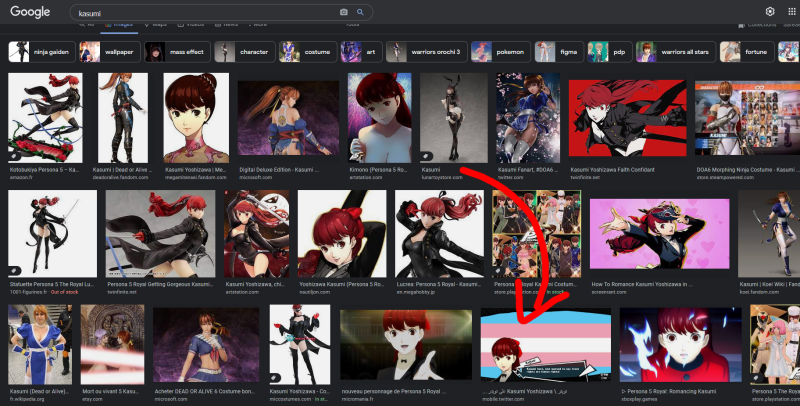Open Persona 5 Royal Getting Gorgeous thumbnail

point(160,234)
